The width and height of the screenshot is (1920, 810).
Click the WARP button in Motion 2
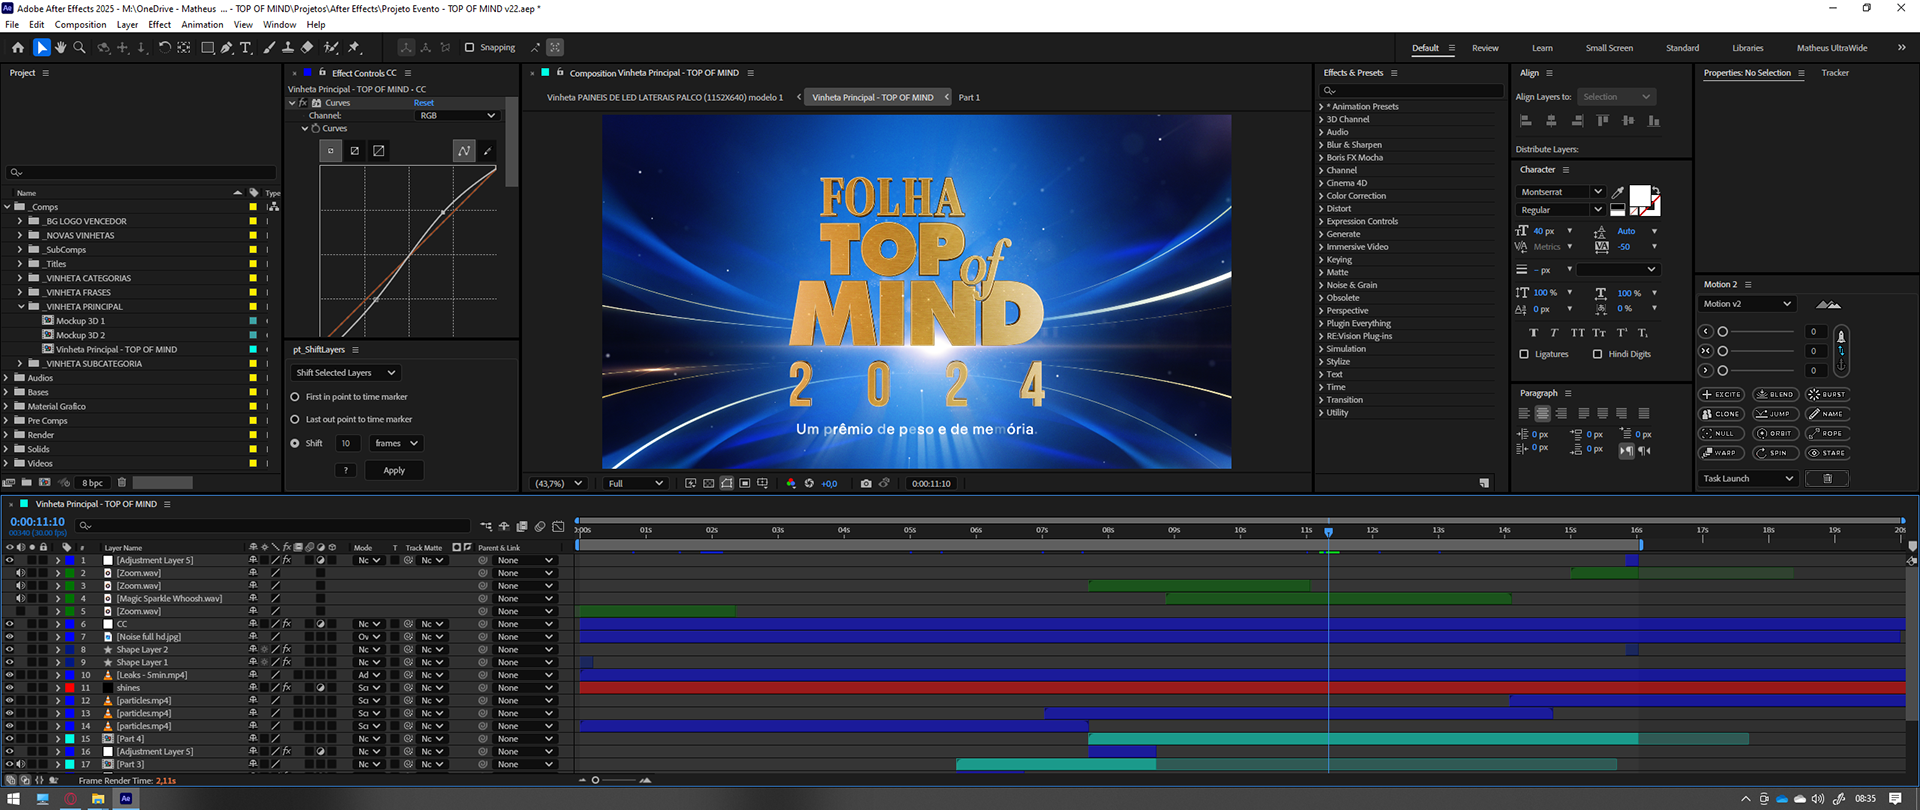1721,453
